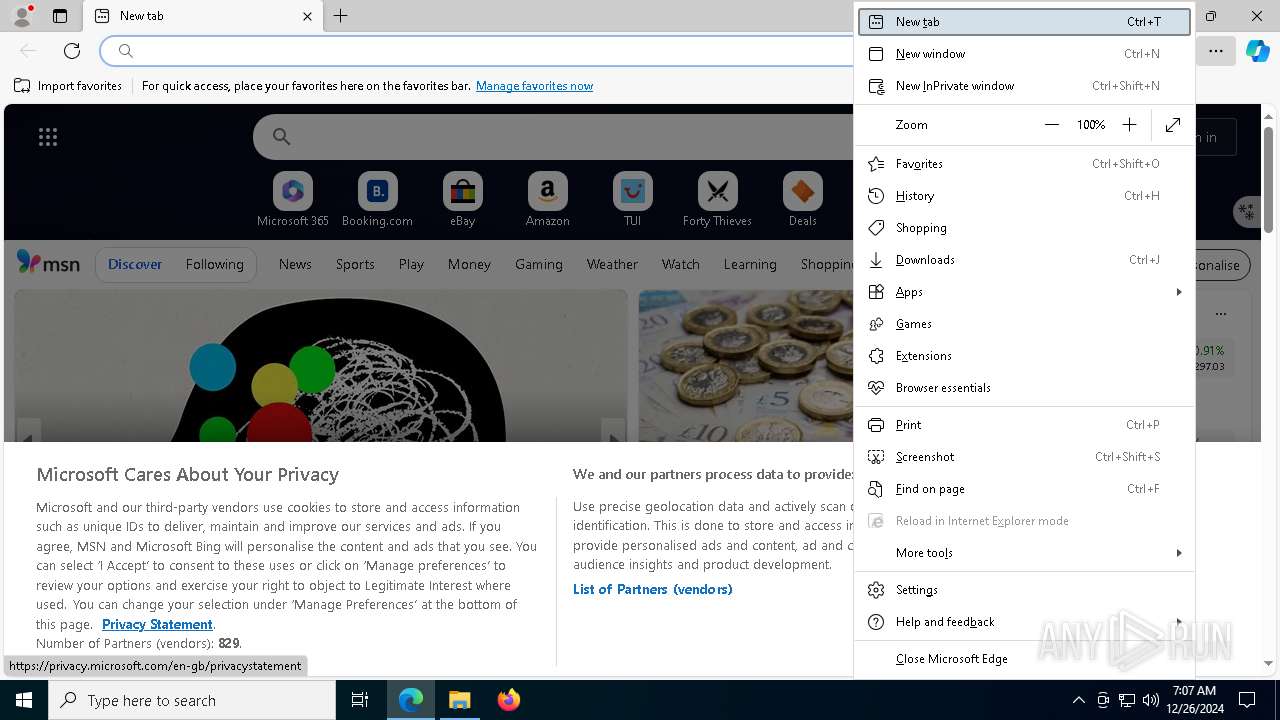Image resolution: width=1280 pixels, height=720 pixels.
Task: Open the Copilot sidebar icon
Action: (1257, 51)
